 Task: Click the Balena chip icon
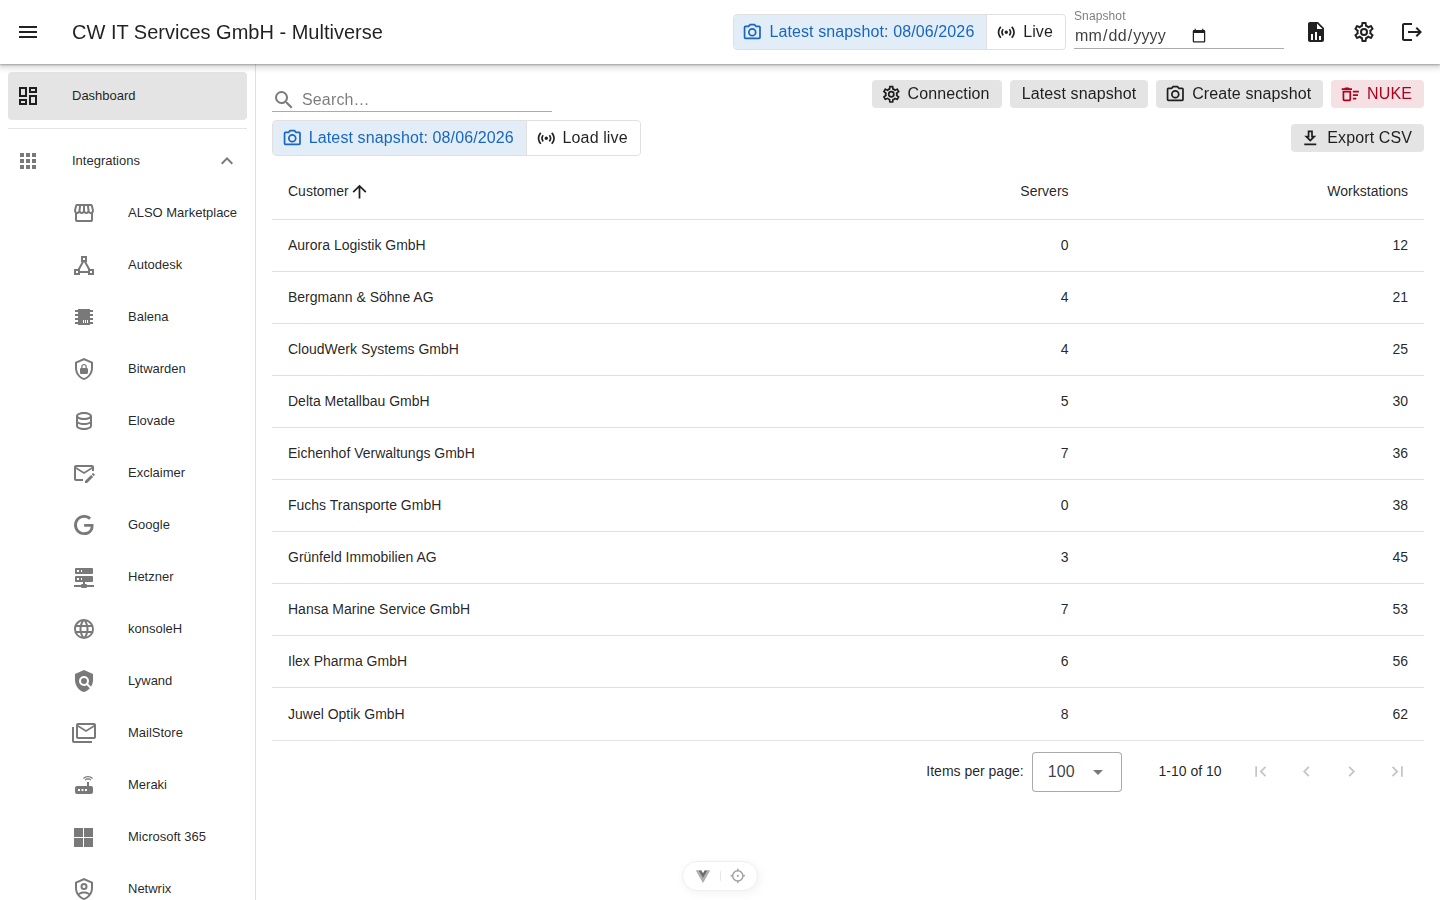point(84,317)
